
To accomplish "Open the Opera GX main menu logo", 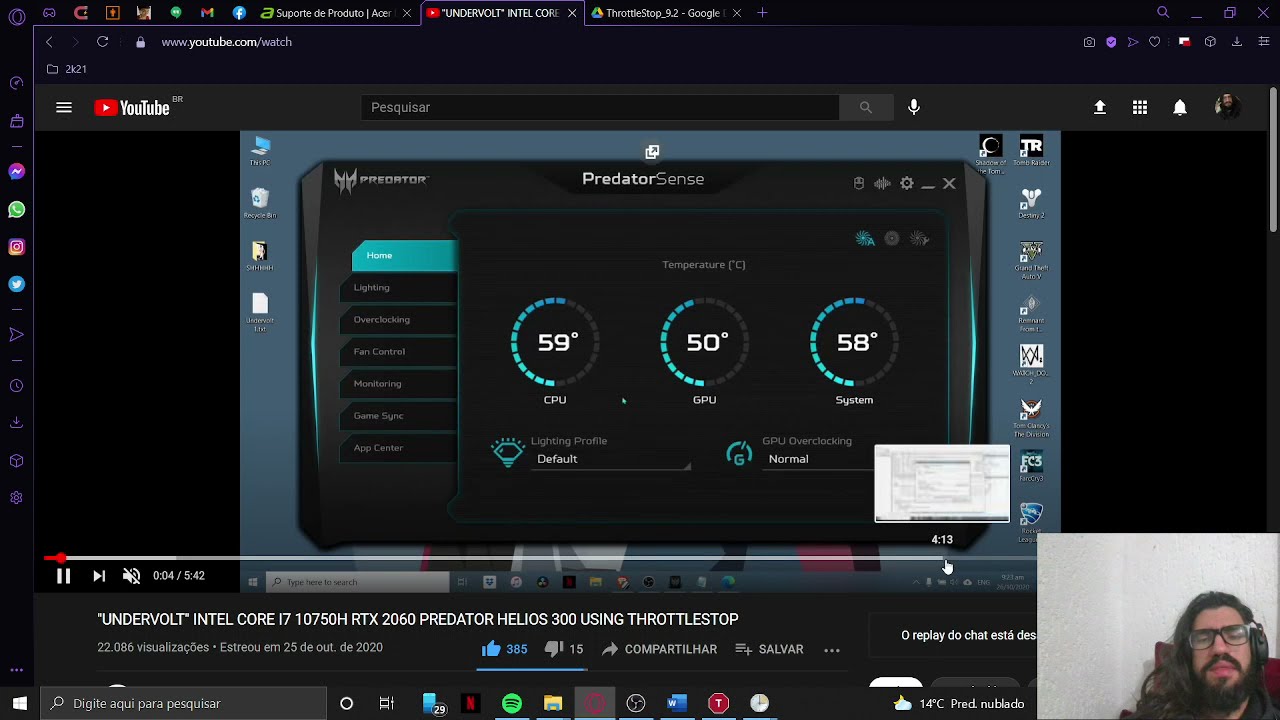I will pos(17,18).
